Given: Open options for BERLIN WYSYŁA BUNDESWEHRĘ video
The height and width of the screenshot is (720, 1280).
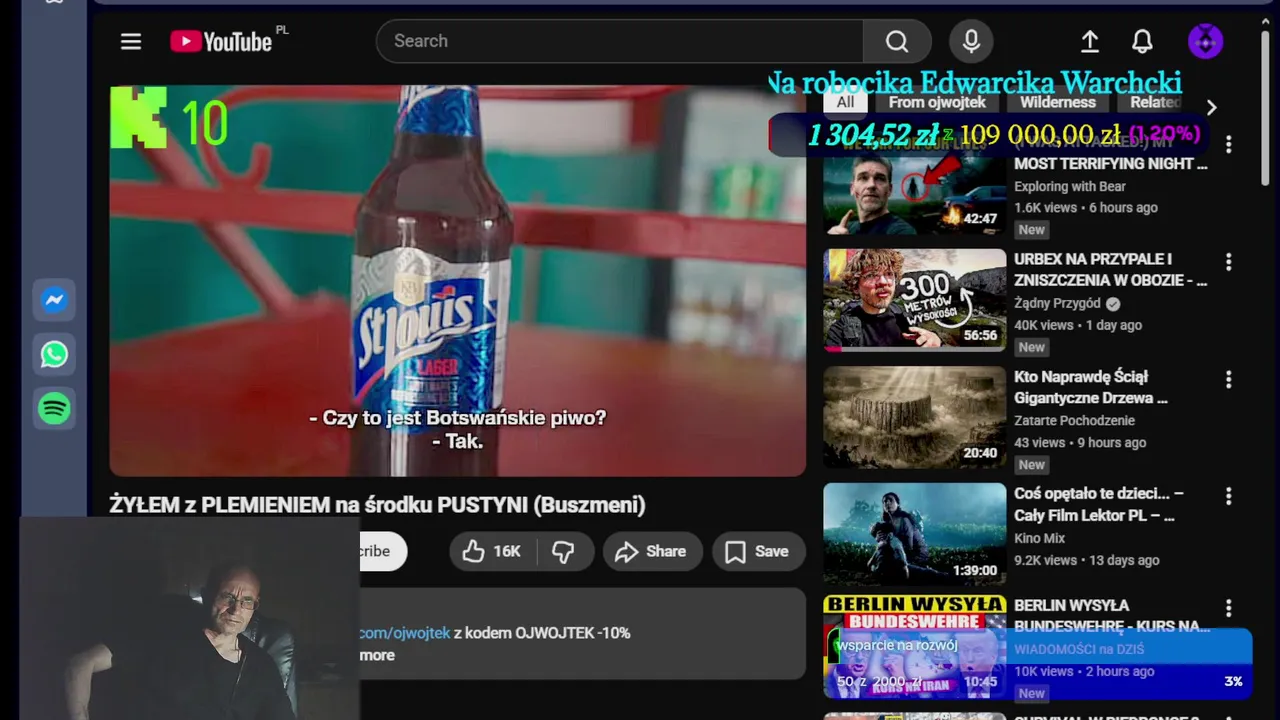Looking at the screenshot, I should coord(1228,608).
